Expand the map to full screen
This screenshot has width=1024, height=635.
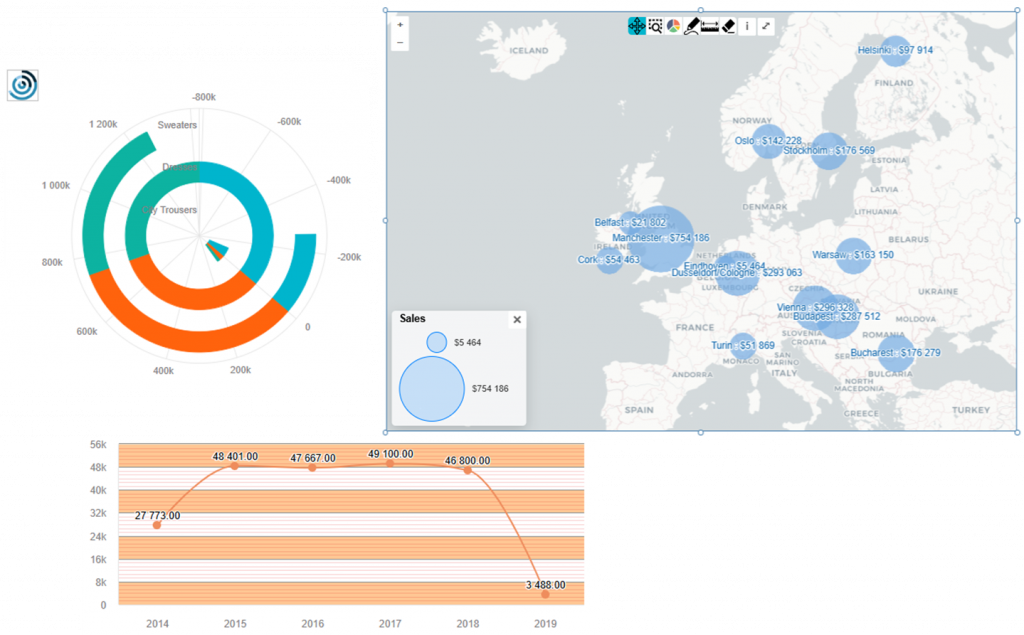pyautogui.click(x=765, y=26)
